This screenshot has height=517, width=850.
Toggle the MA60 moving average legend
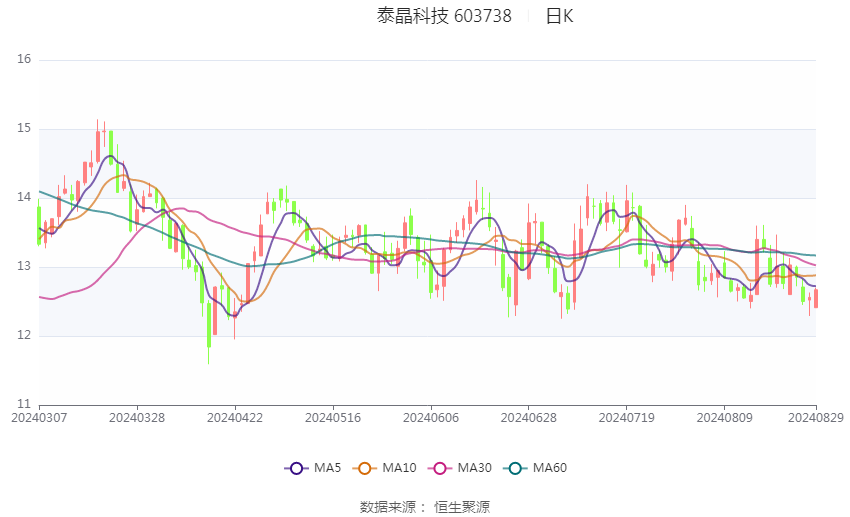535,468
